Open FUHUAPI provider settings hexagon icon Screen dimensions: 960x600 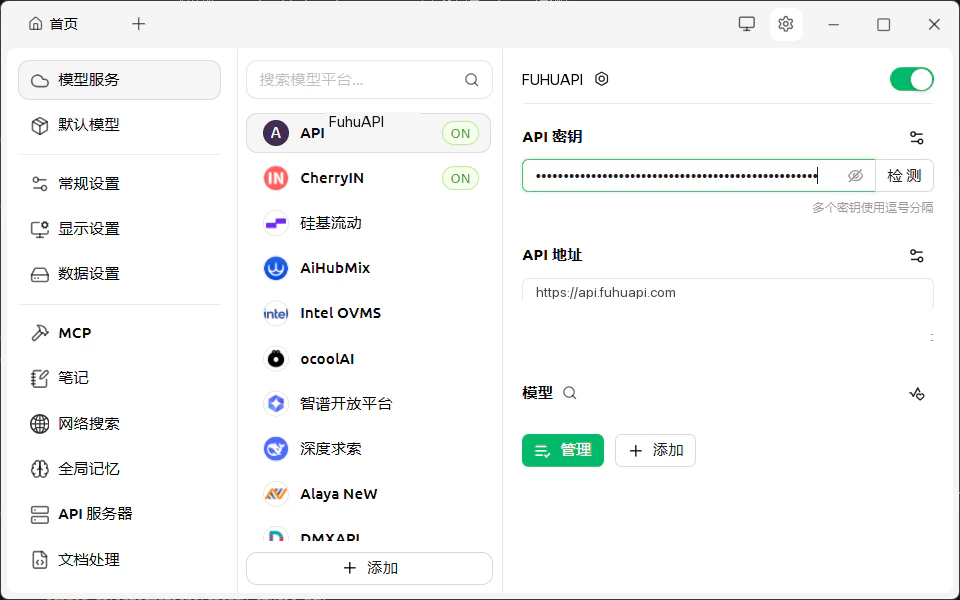pos(602,79)
